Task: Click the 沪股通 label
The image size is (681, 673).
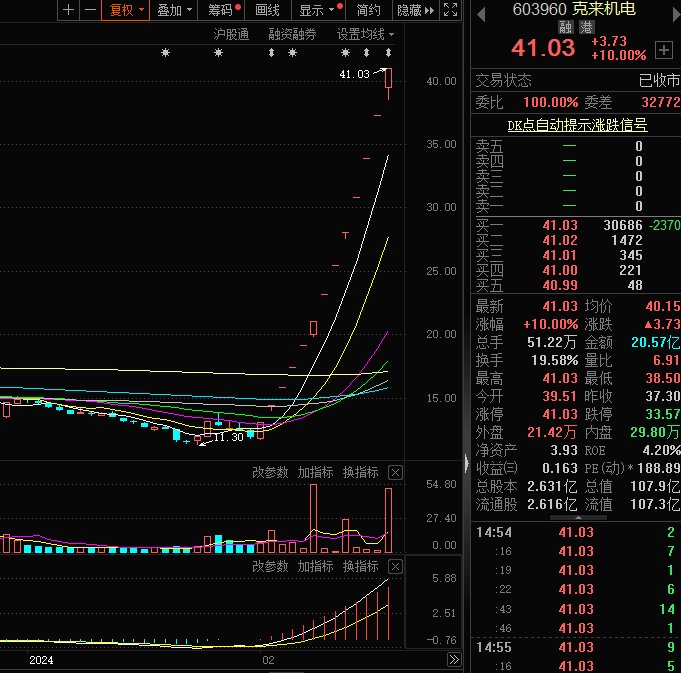Action: coord(231,34)
